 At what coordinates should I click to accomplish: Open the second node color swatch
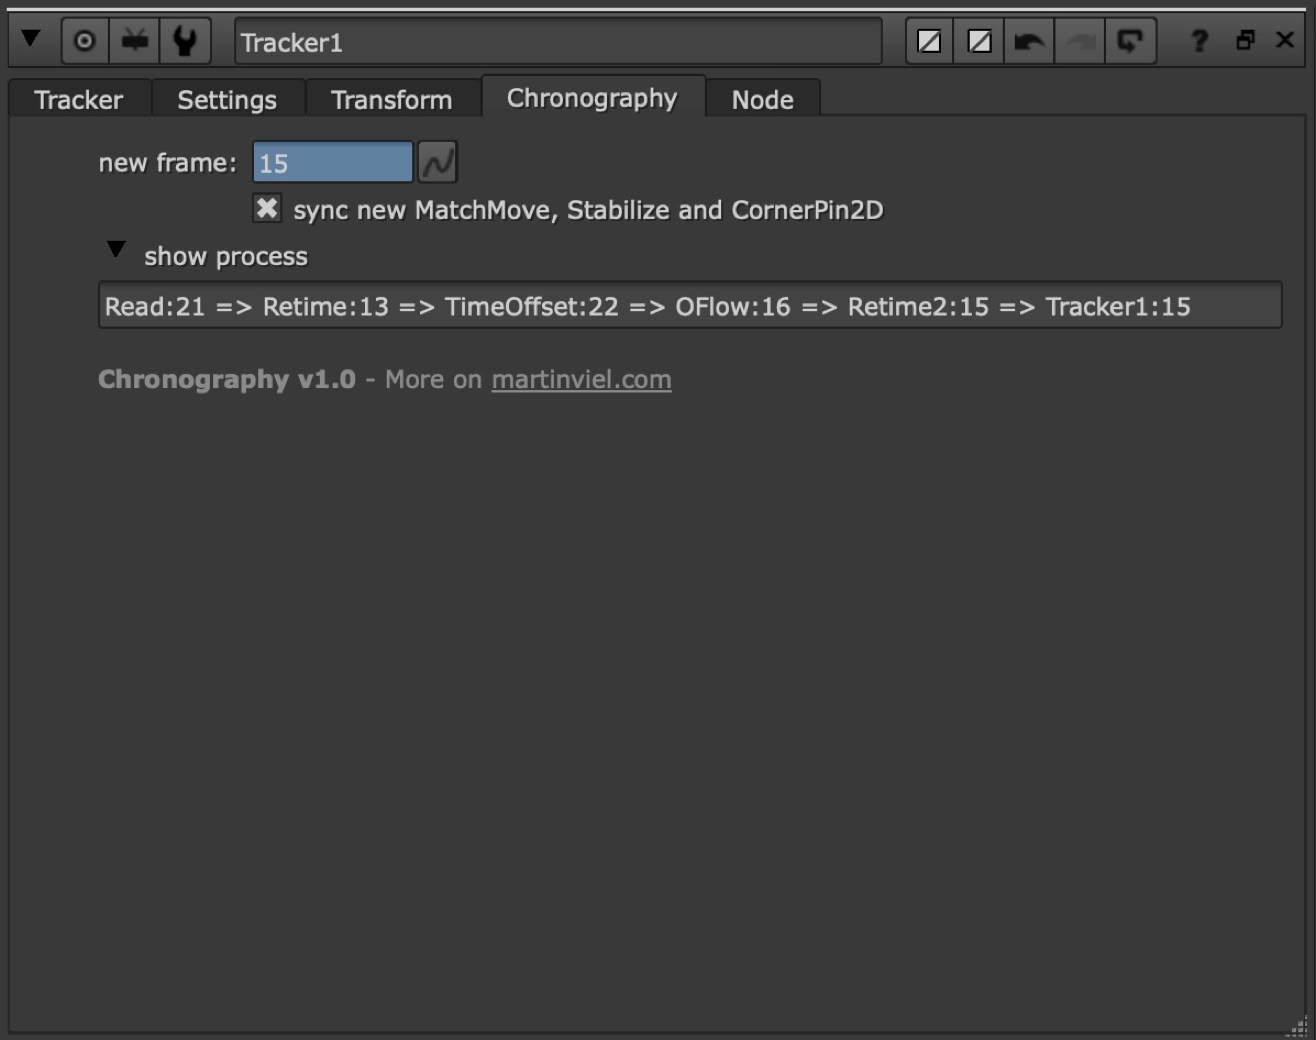click(980, 41)
